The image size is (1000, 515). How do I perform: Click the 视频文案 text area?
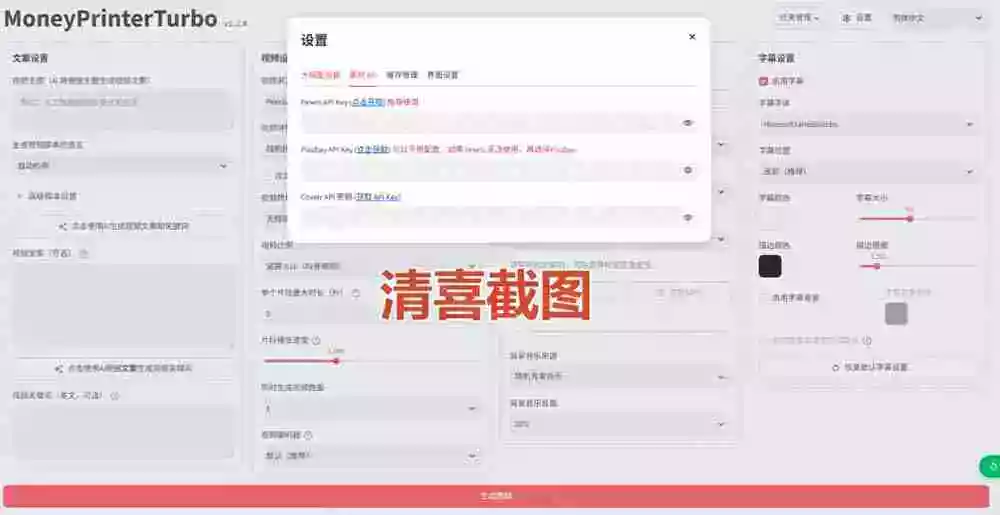point(122,307)
